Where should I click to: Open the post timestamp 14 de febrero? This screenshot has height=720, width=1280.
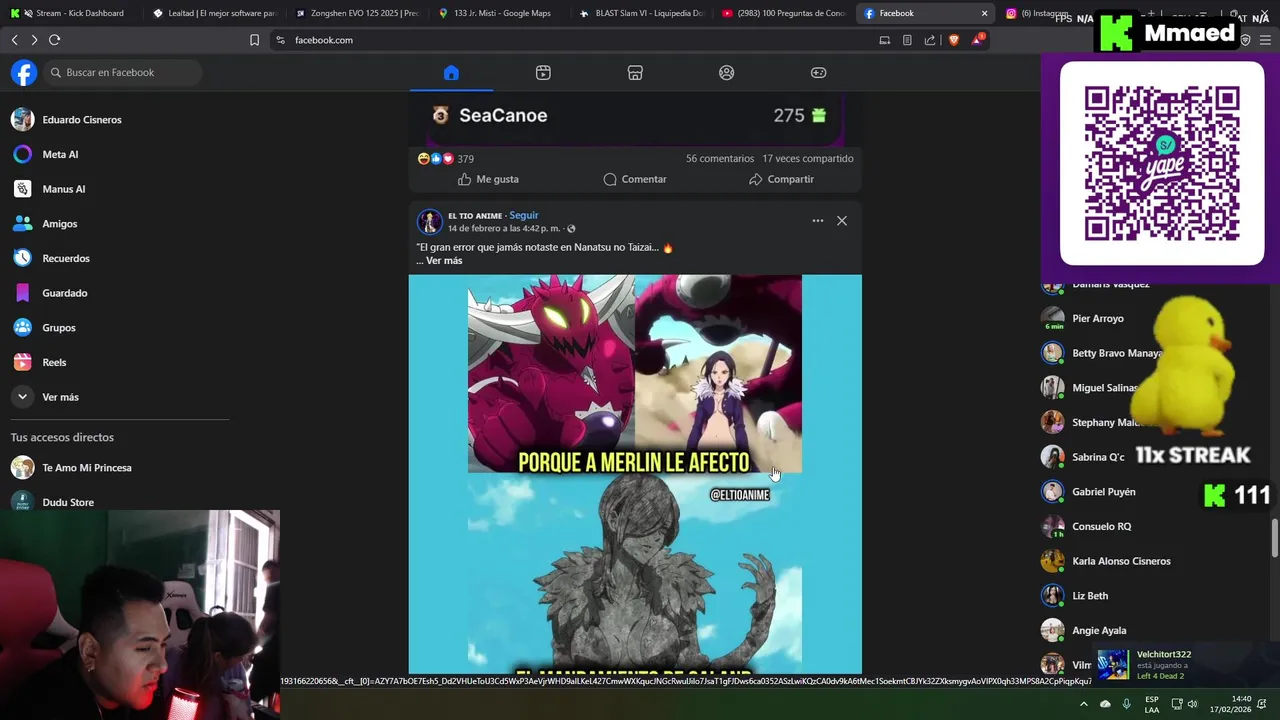click(504, 229)
